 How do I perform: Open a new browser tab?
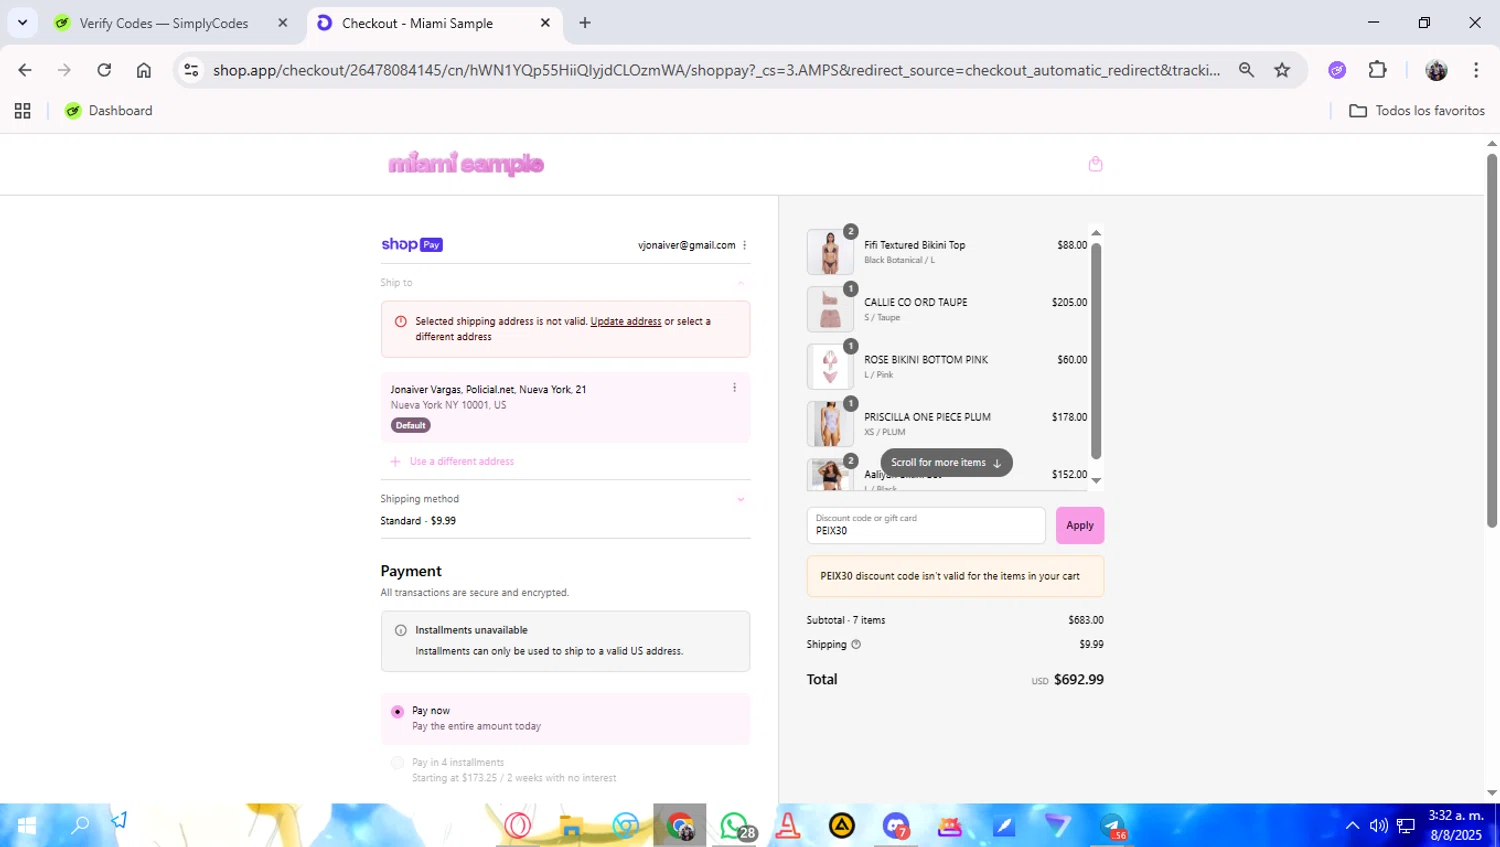click(585, 23)
